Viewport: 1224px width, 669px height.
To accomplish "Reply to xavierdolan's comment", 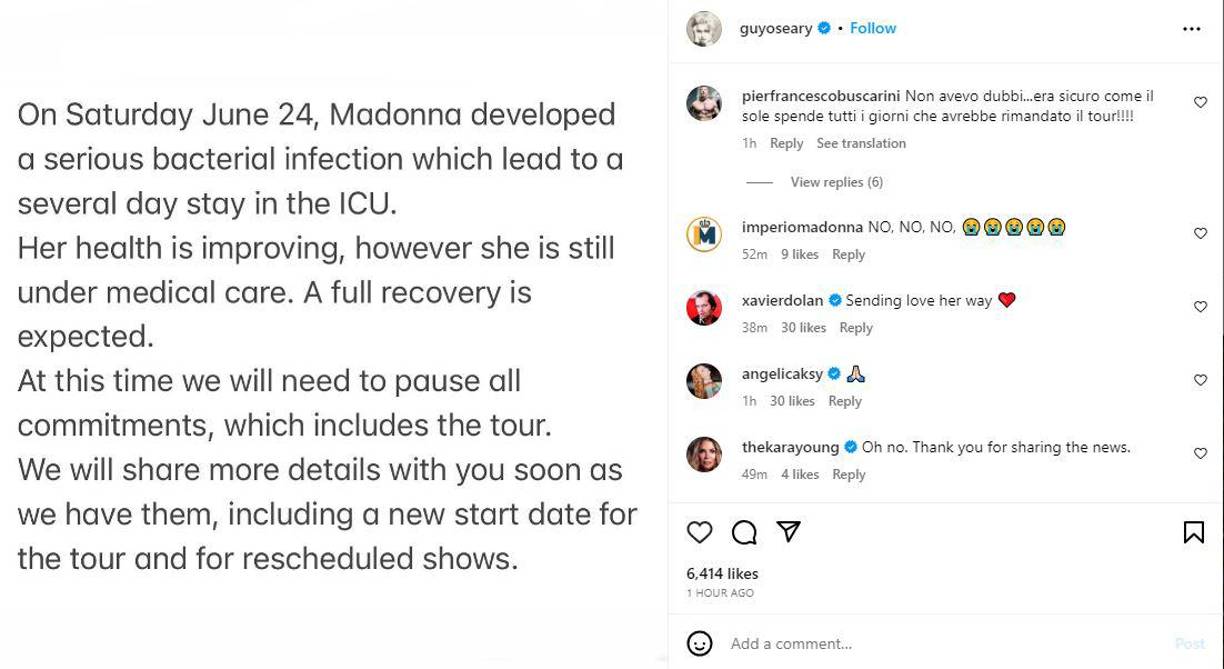I will (x=856, y=327).
